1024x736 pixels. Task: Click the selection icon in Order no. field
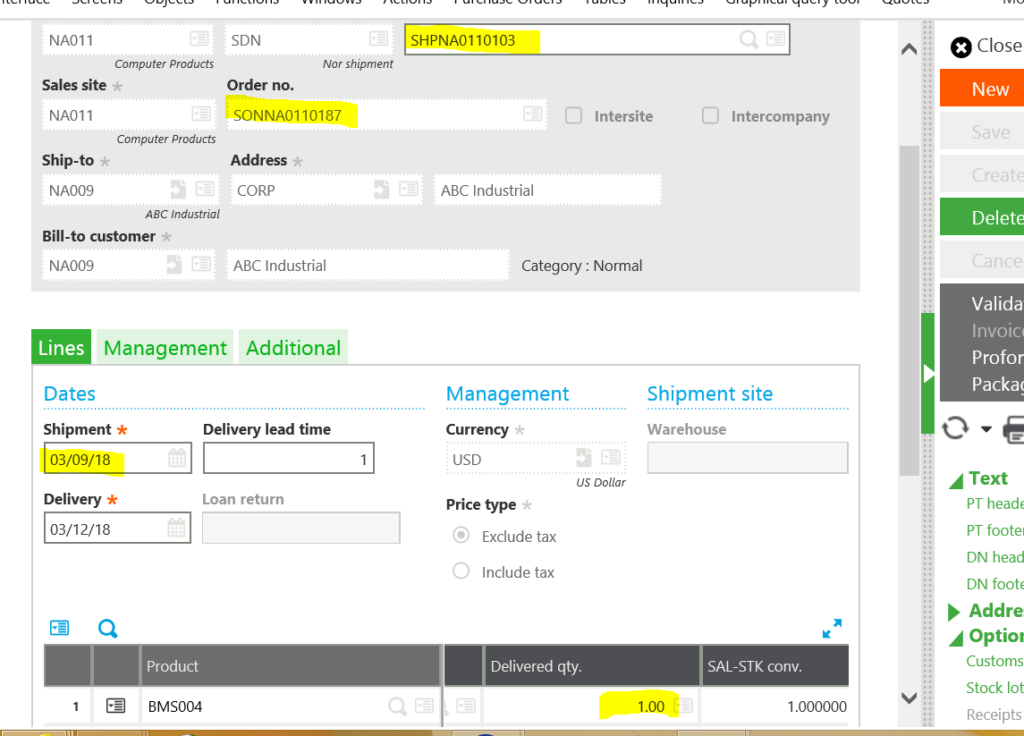pos(532,115)
